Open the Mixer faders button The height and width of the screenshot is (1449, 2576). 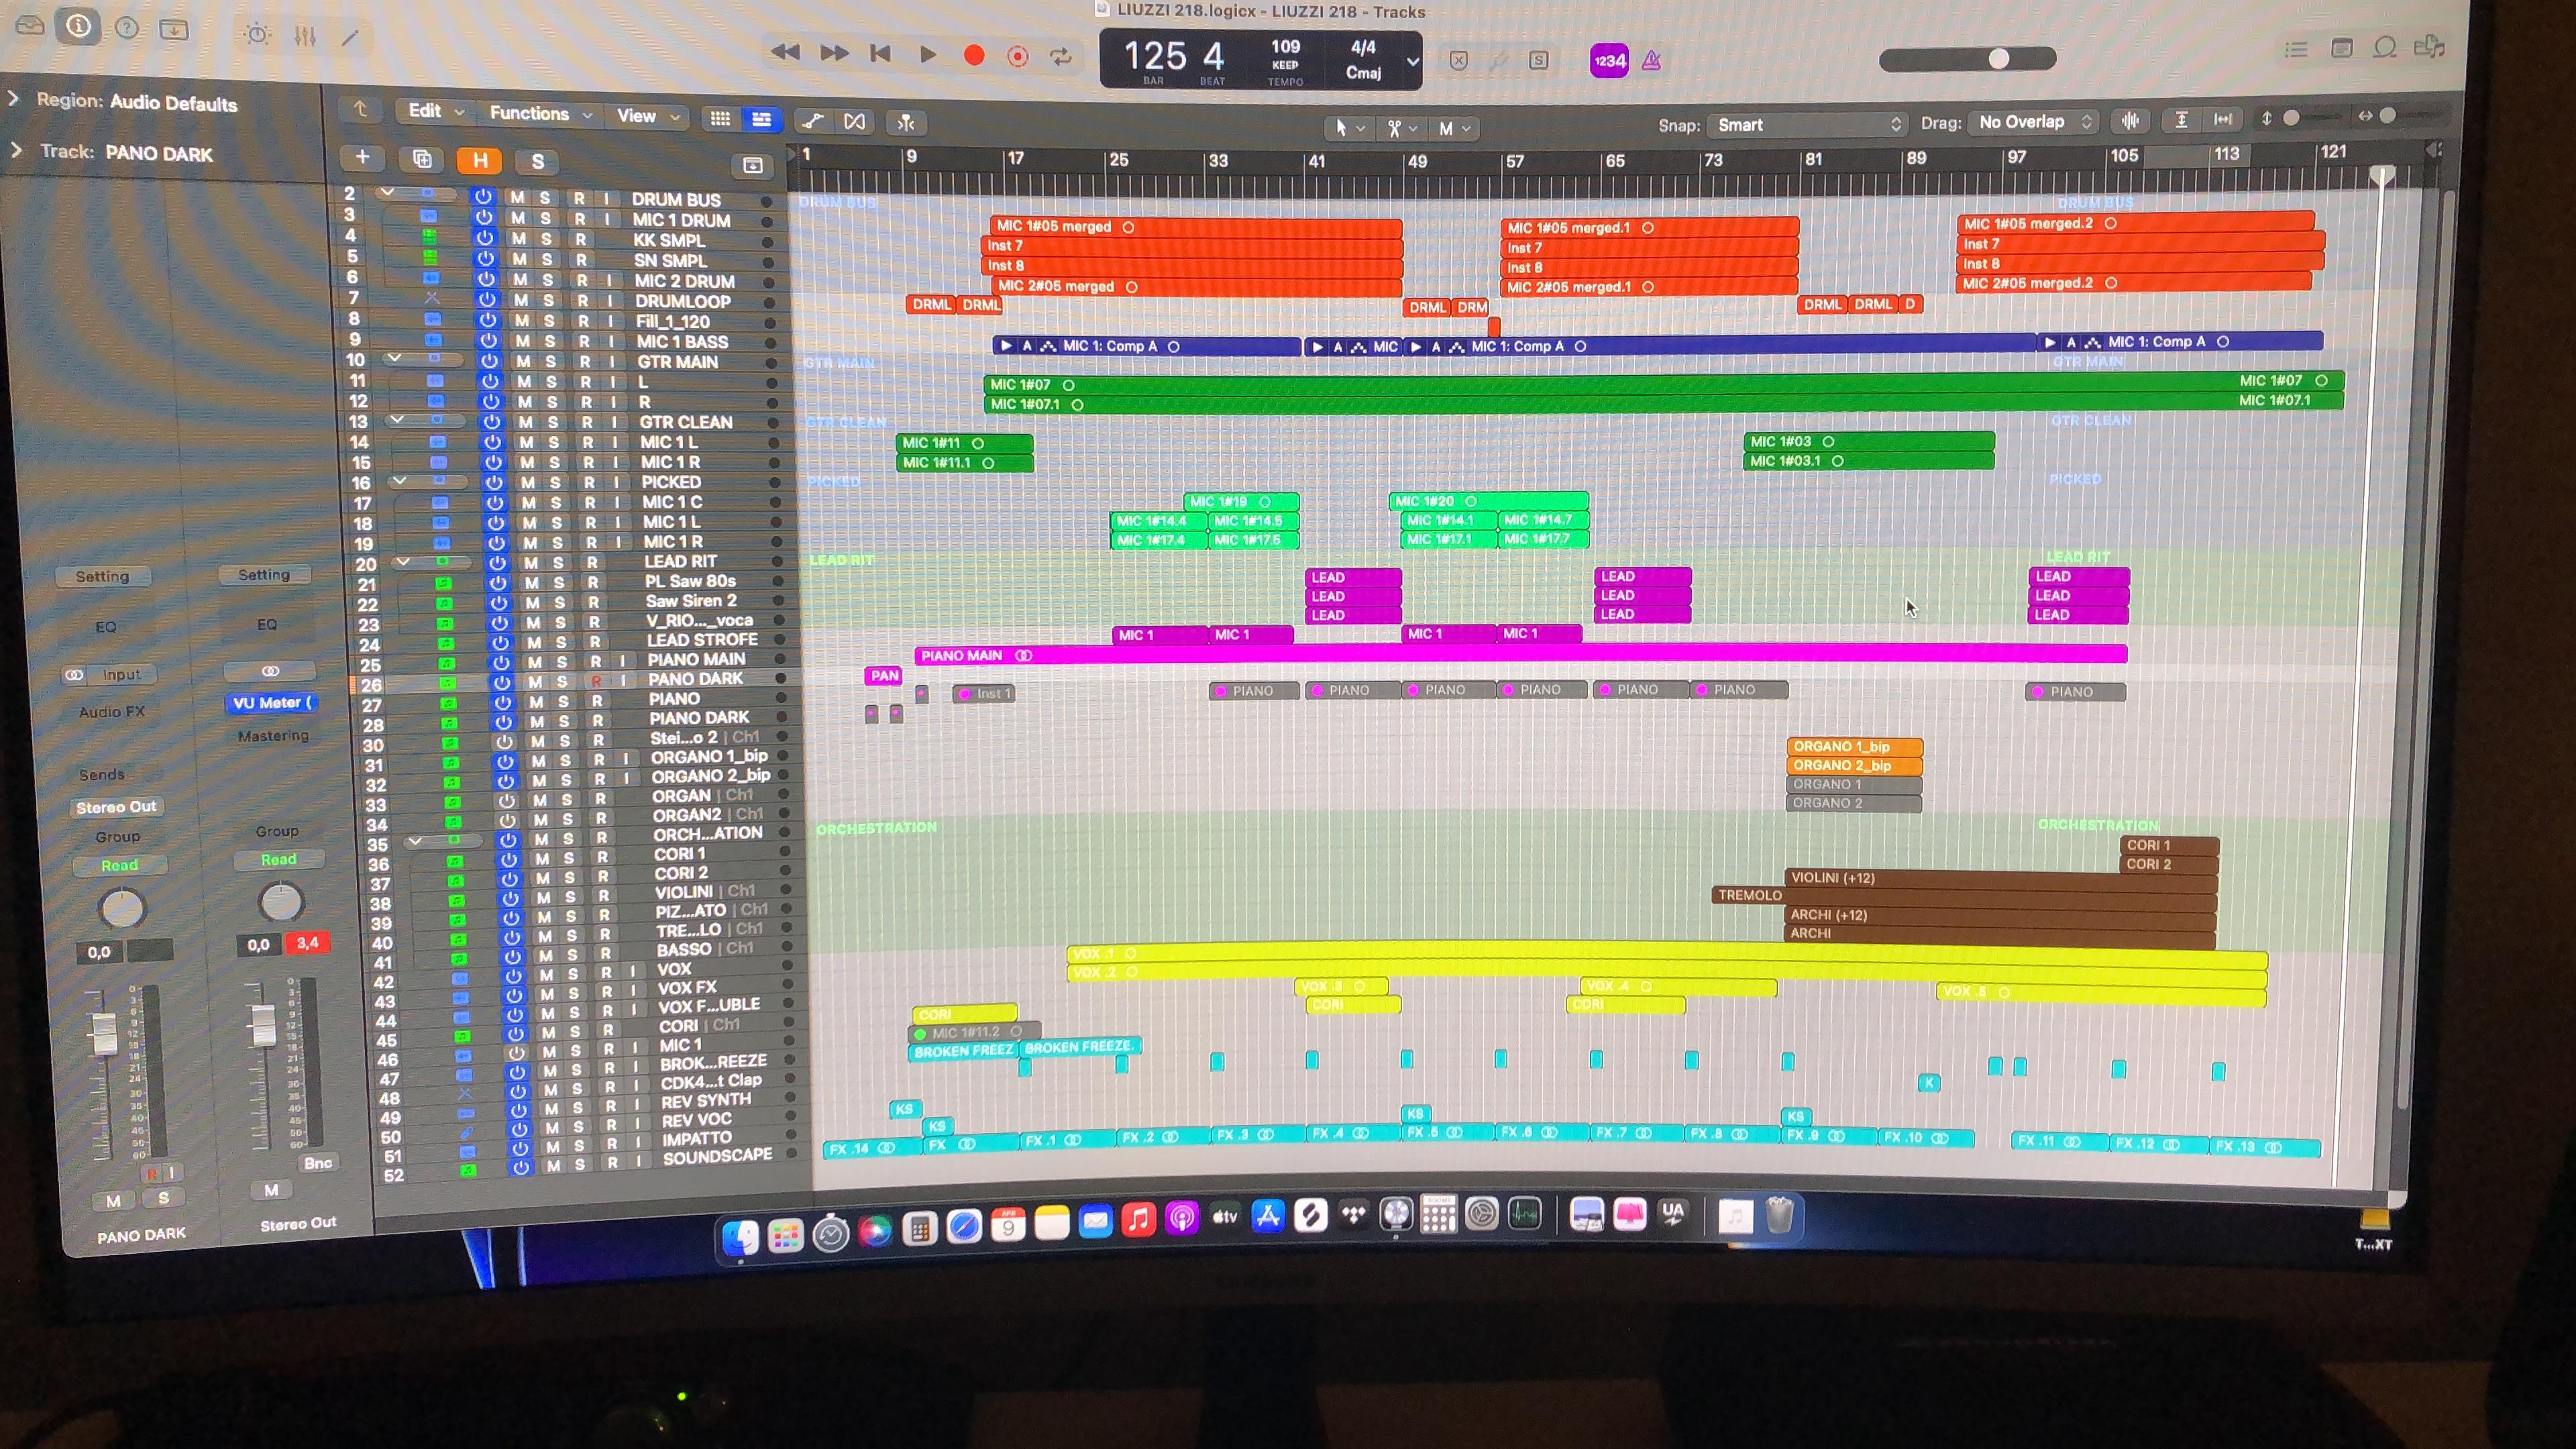(x=305, y=37)
